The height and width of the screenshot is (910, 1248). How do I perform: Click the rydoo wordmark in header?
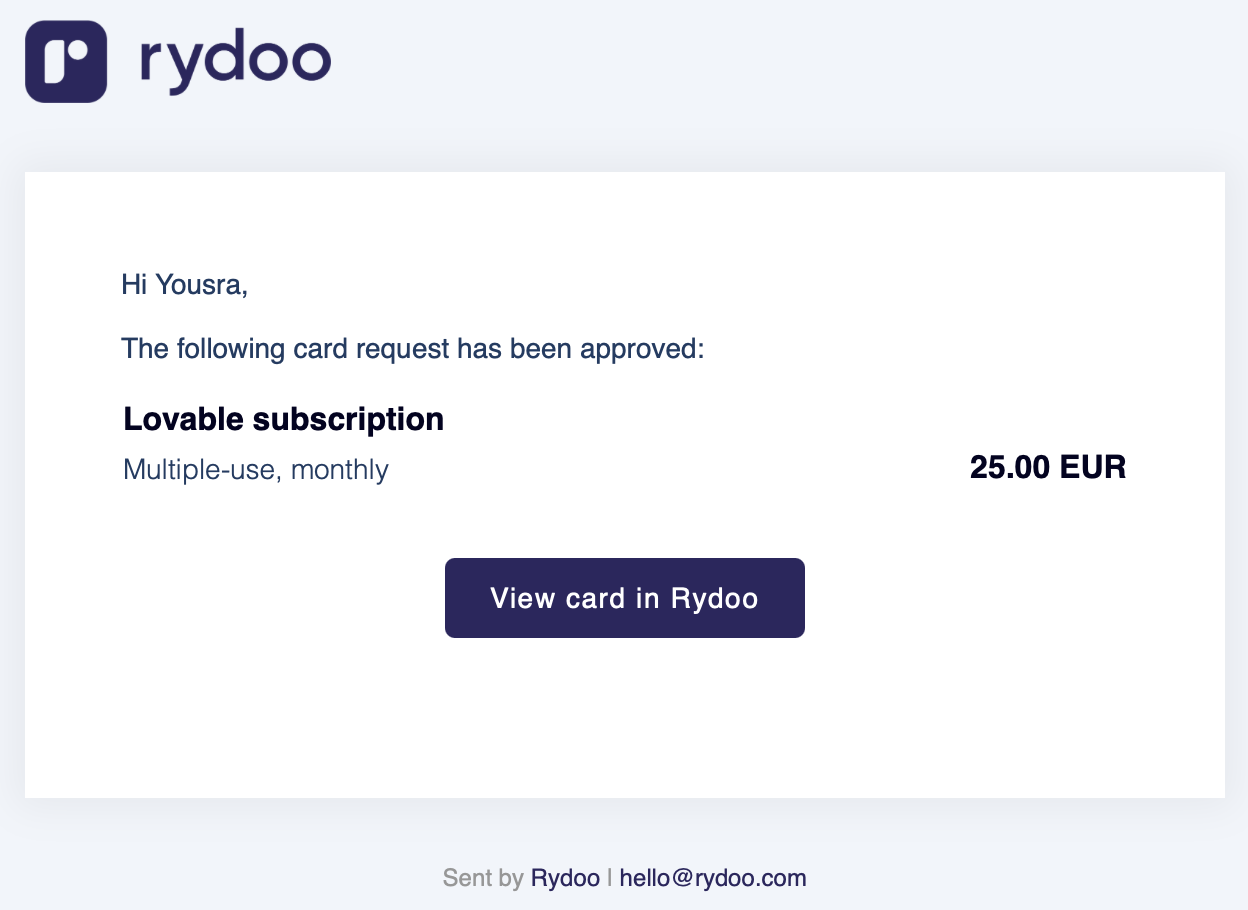[x=235, y=62]
